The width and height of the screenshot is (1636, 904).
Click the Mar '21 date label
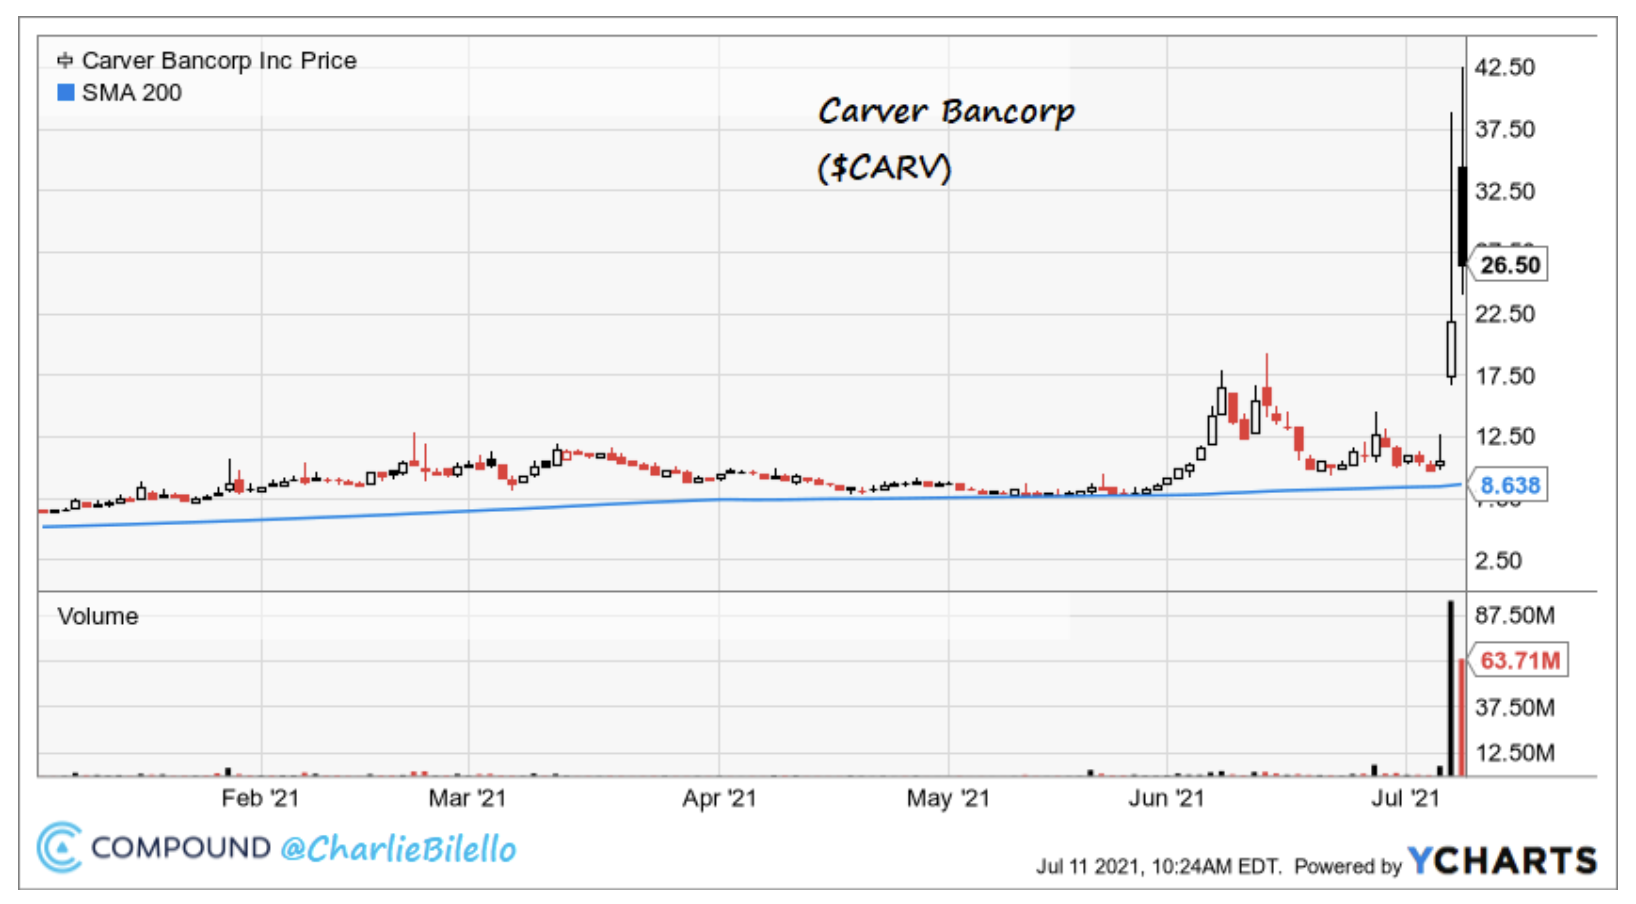(467, 798)
